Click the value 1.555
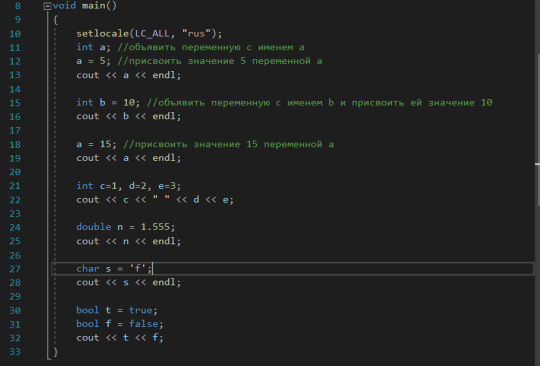Viewport: 540px width, 366px height. click(x=155, y=227)
